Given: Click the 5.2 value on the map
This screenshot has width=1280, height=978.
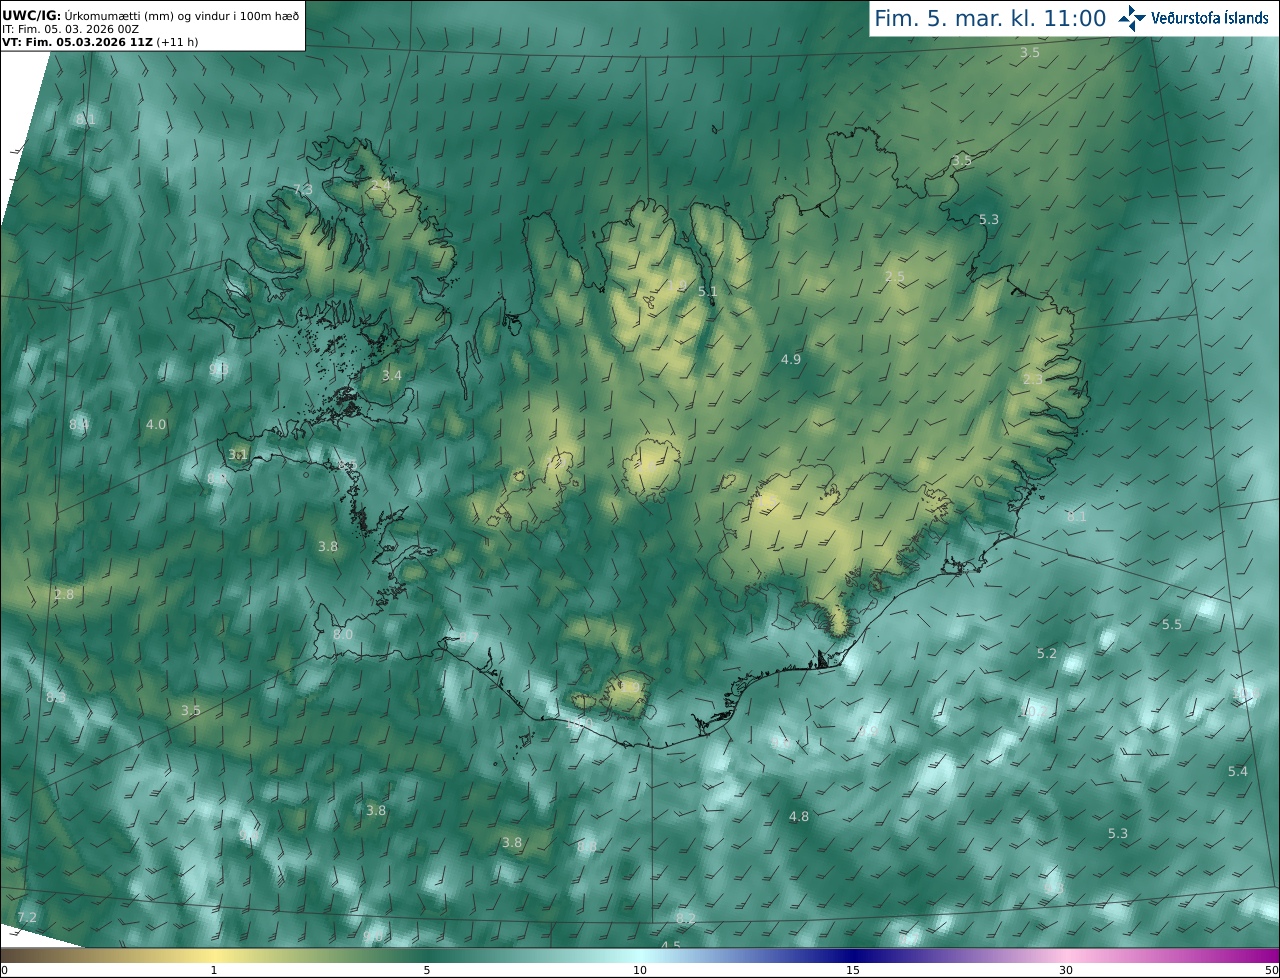Looking at the screenshot, I should 1047,653.
